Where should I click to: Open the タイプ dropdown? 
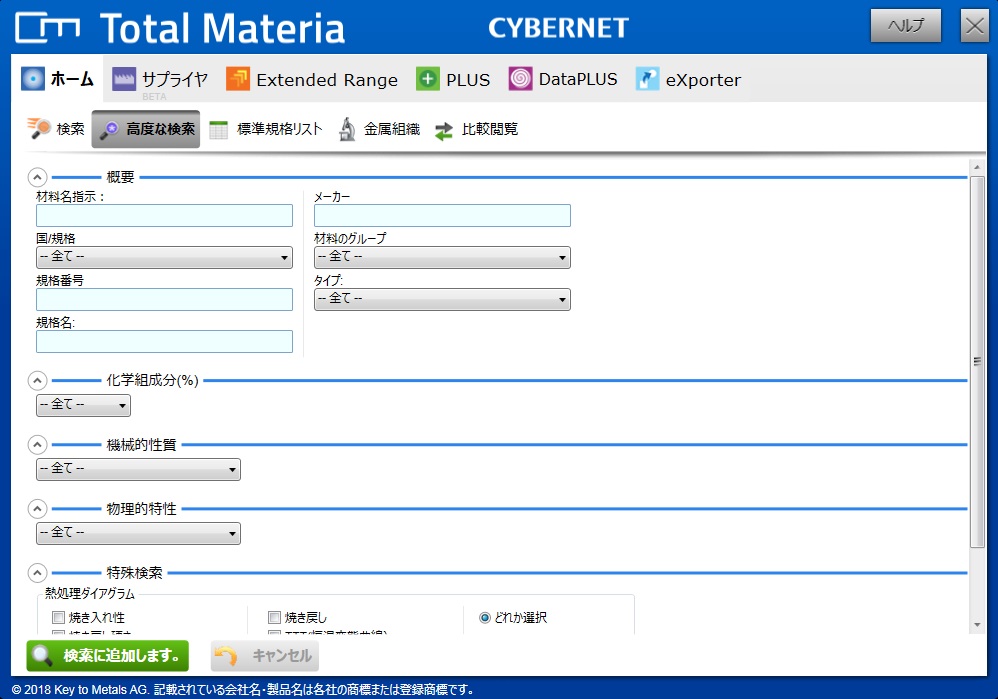pyautogui.click(x=442, y=299)
